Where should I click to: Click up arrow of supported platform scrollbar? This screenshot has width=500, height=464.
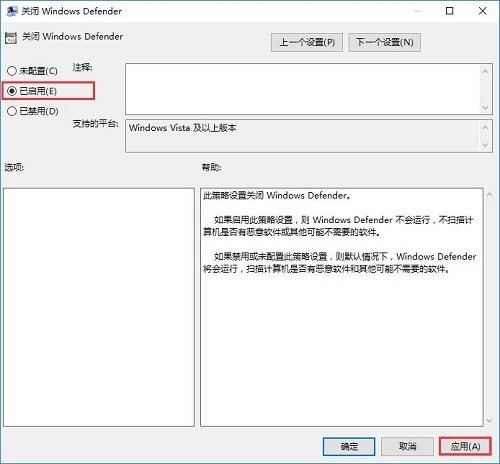coord(485,127)
